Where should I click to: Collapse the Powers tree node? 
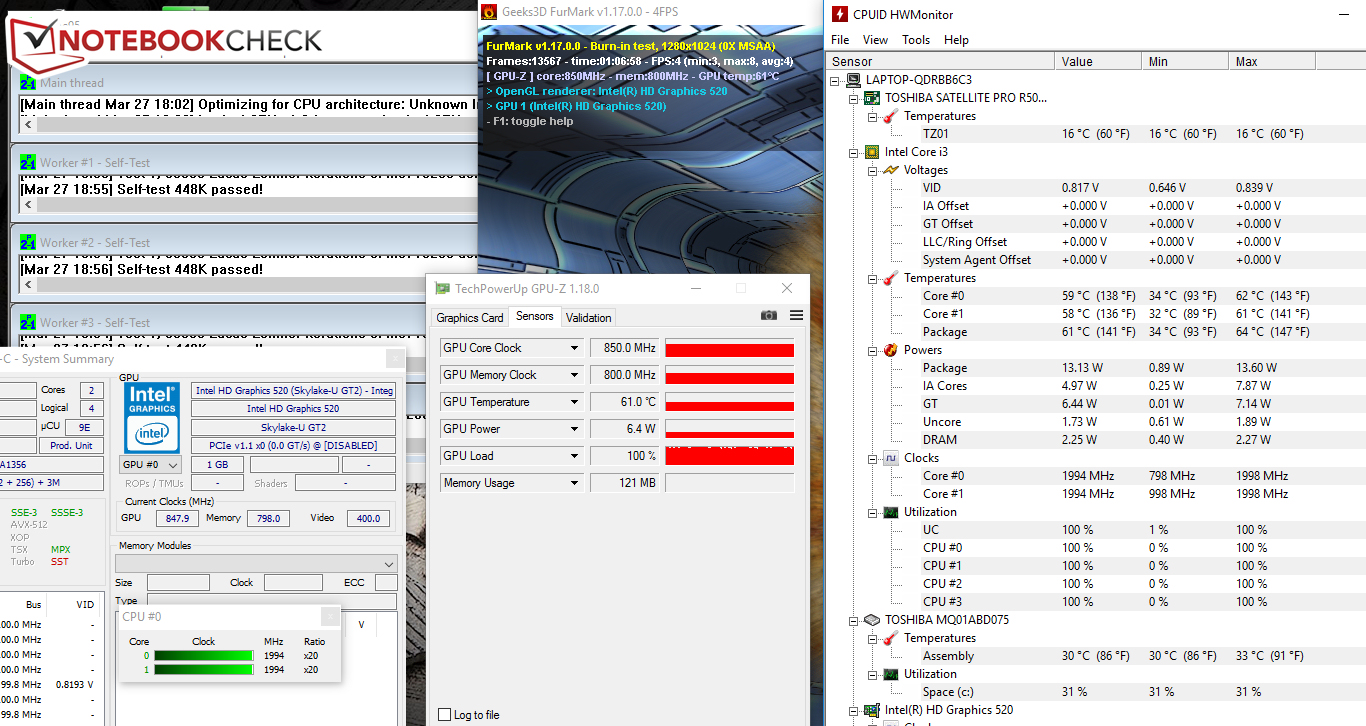click(872, 350)
